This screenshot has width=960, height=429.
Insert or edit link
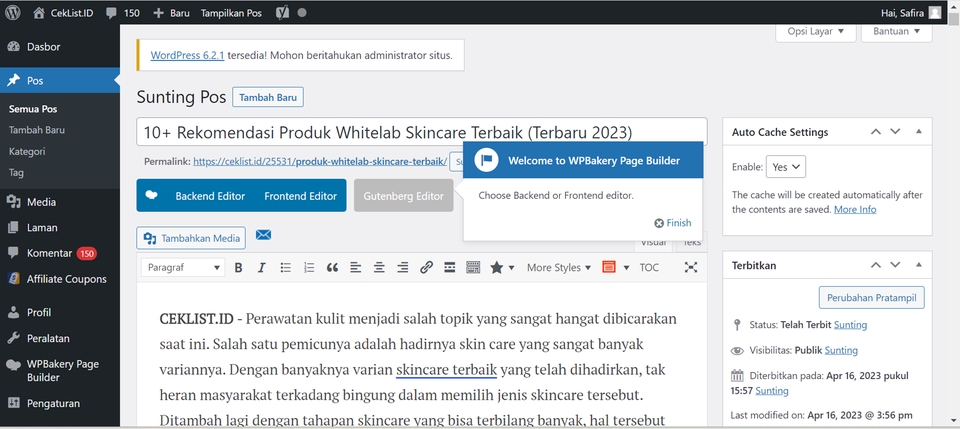pyautogui.click(x=426, y=267)
